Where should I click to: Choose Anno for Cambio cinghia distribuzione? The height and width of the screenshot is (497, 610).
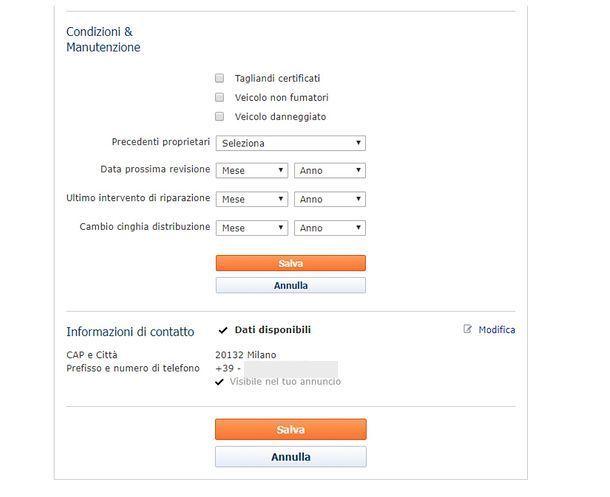330,228
